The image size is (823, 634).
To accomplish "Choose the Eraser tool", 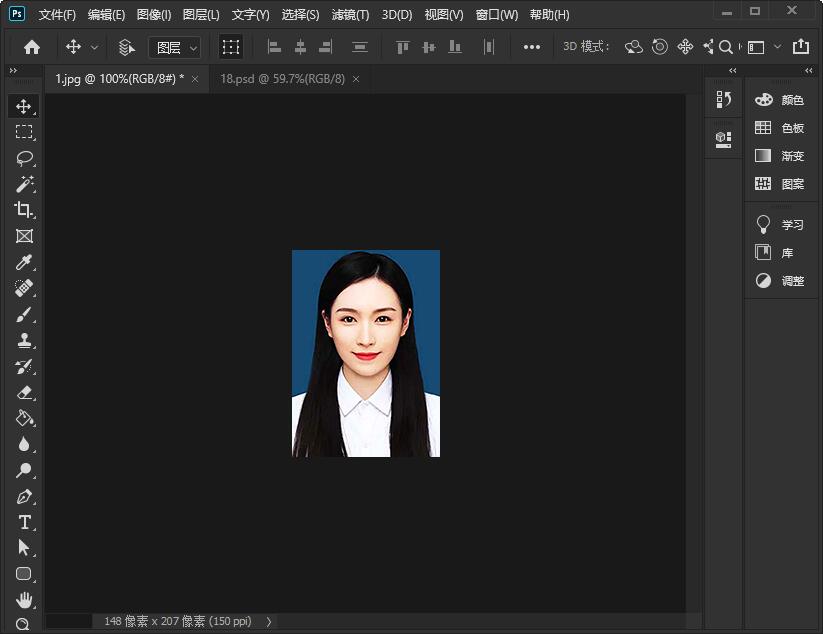I will pos(24,392).
